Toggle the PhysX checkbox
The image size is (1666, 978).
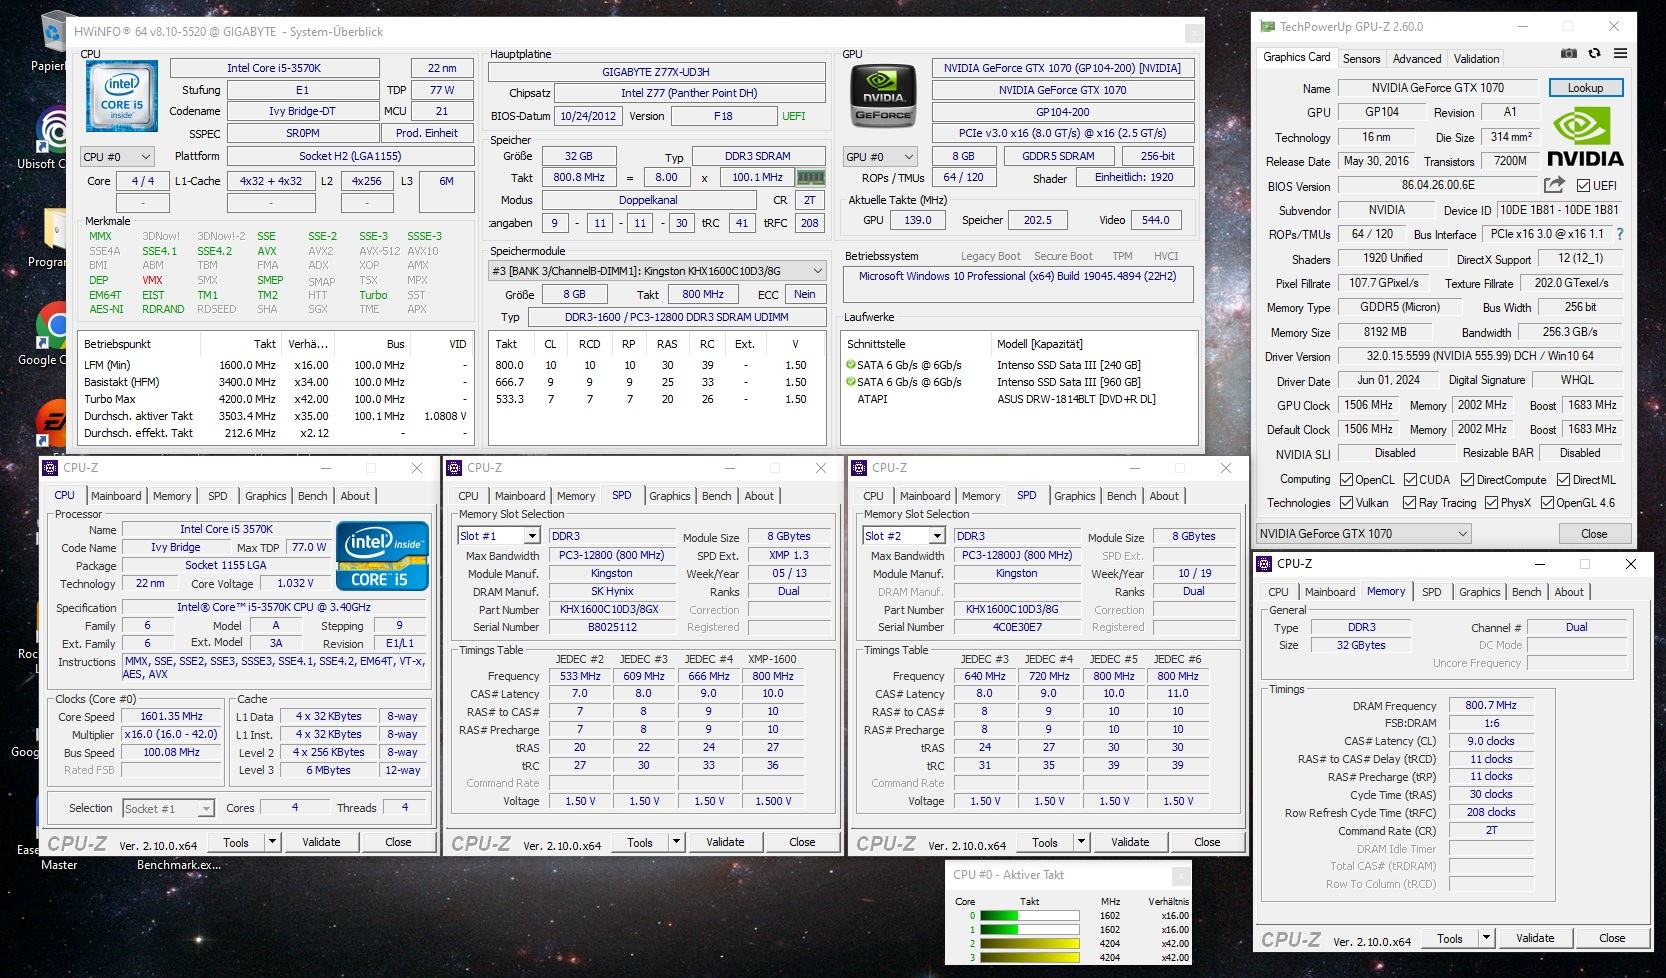(x=1491, y=503)
